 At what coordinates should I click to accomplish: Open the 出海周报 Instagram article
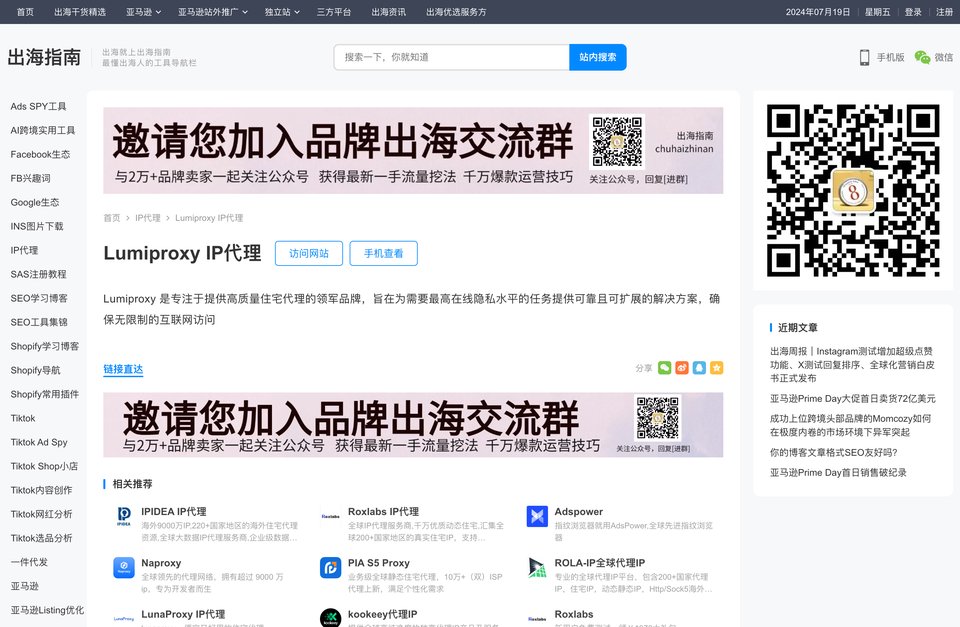(852, 364)
